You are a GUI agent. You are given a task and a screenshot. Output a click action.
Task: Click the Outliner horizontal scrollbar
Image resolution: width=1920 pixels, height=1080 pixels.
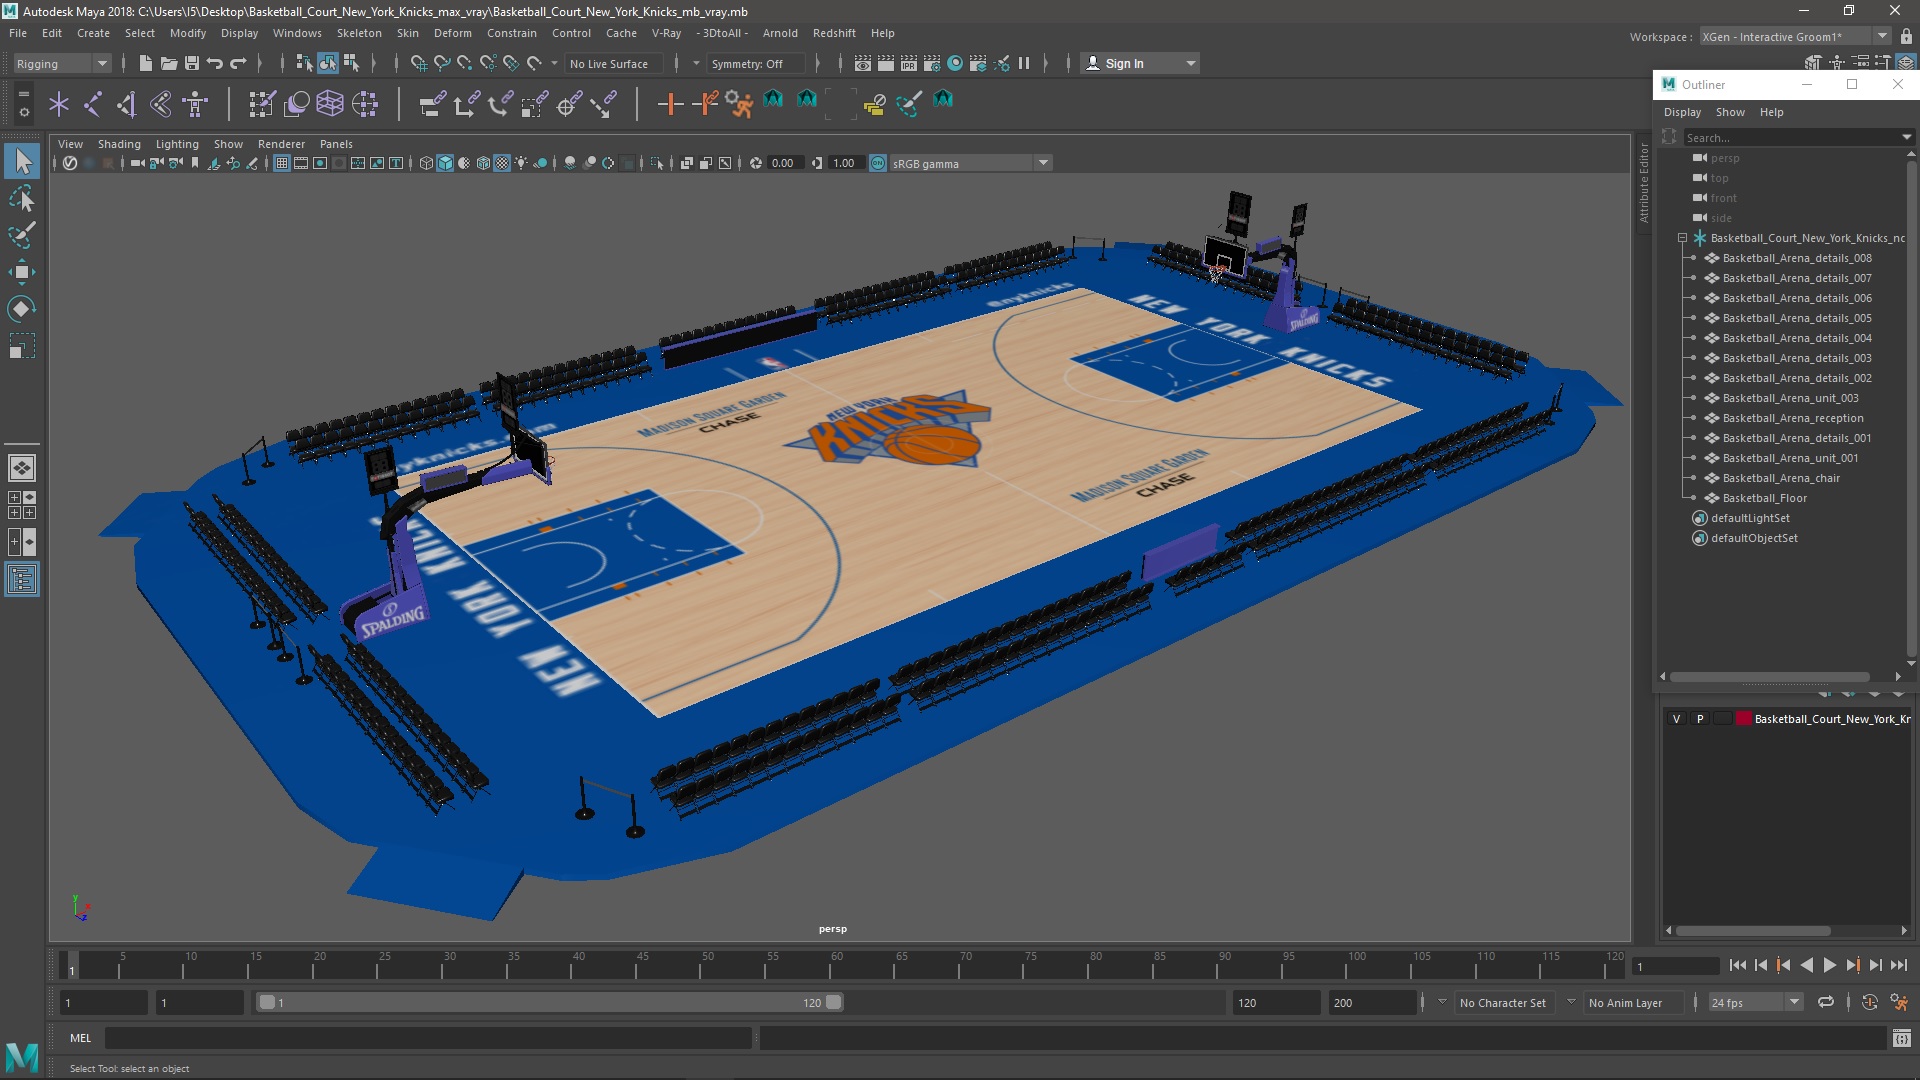coord(1768,677)
